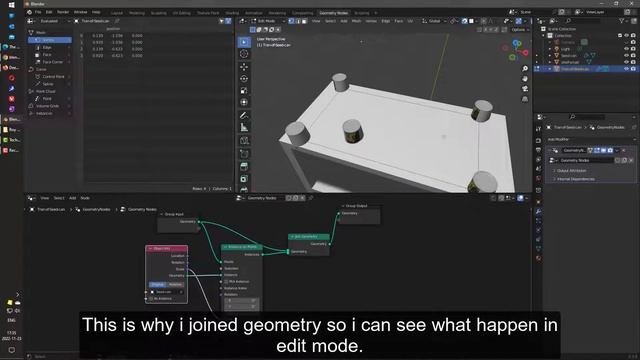Select the Transform tool in viewport toolbar
640x360 pixels.
point(244,102)
